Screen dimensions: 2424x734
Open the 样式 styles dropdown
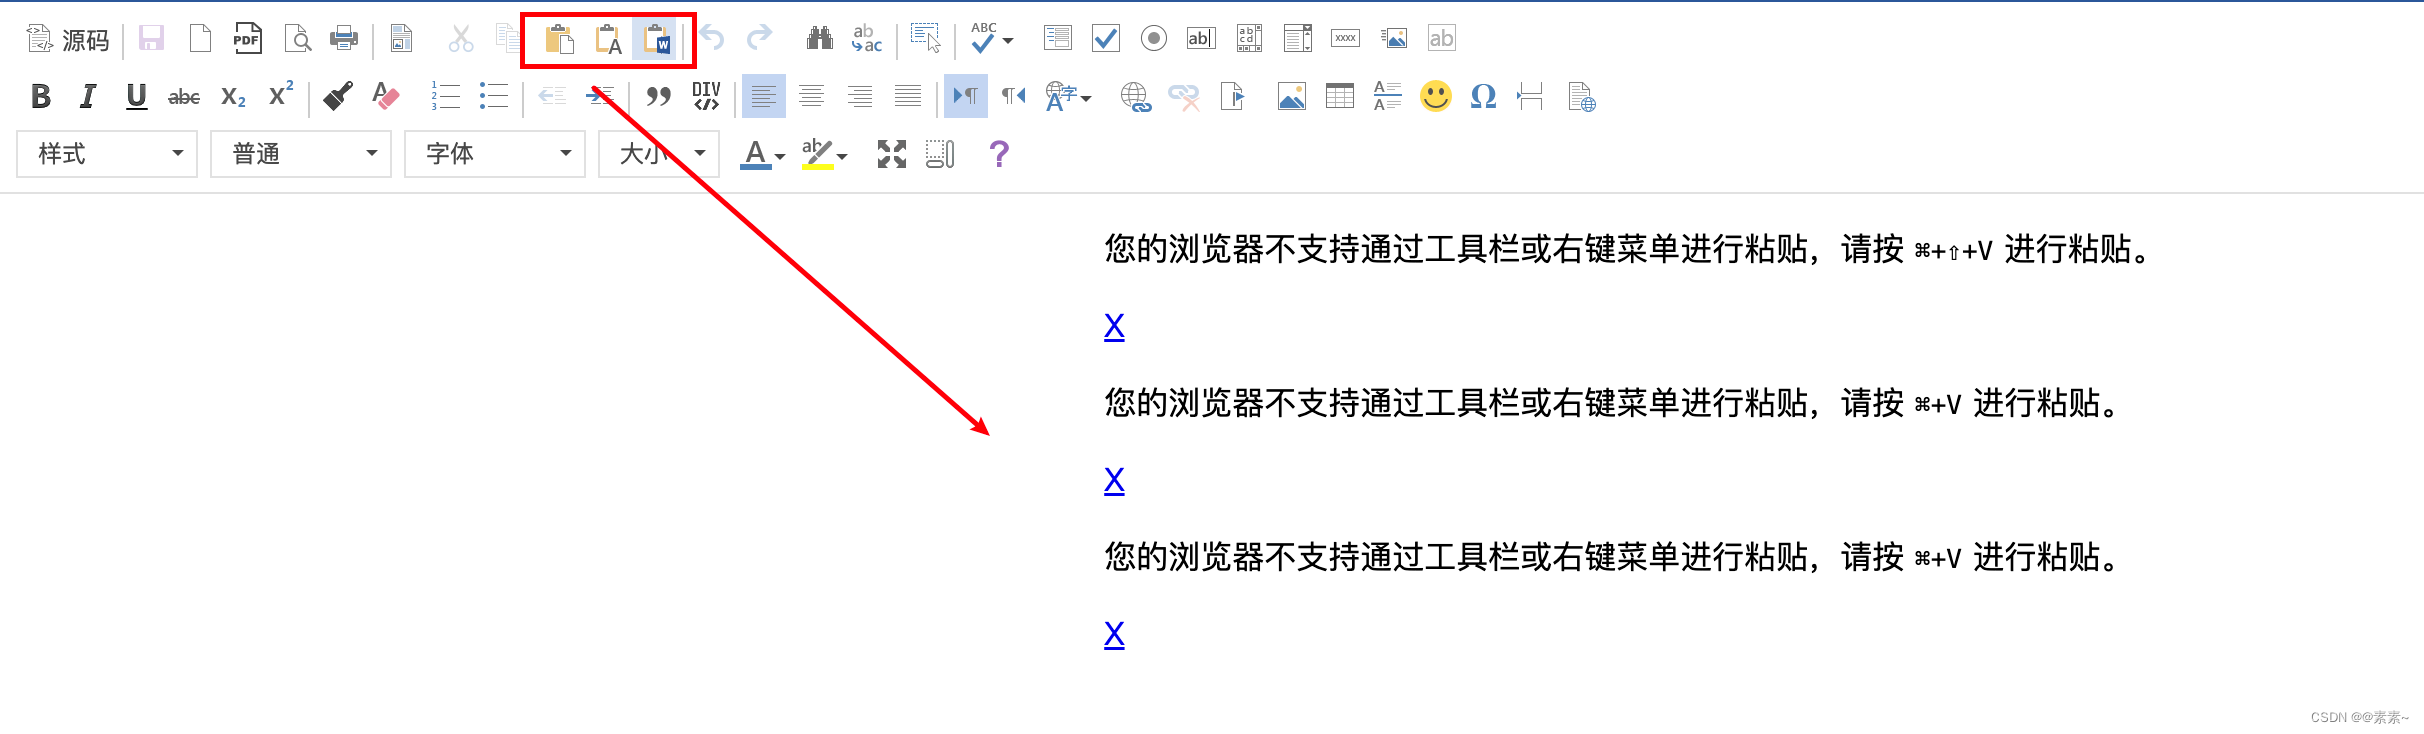click(107, 154)
